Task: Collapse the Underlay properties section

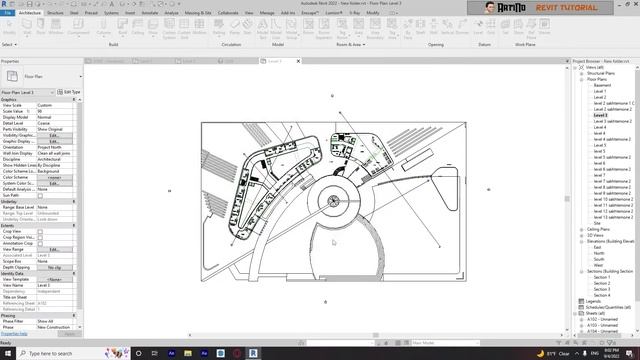Action: pyautogui.click(x=74, y=202)
